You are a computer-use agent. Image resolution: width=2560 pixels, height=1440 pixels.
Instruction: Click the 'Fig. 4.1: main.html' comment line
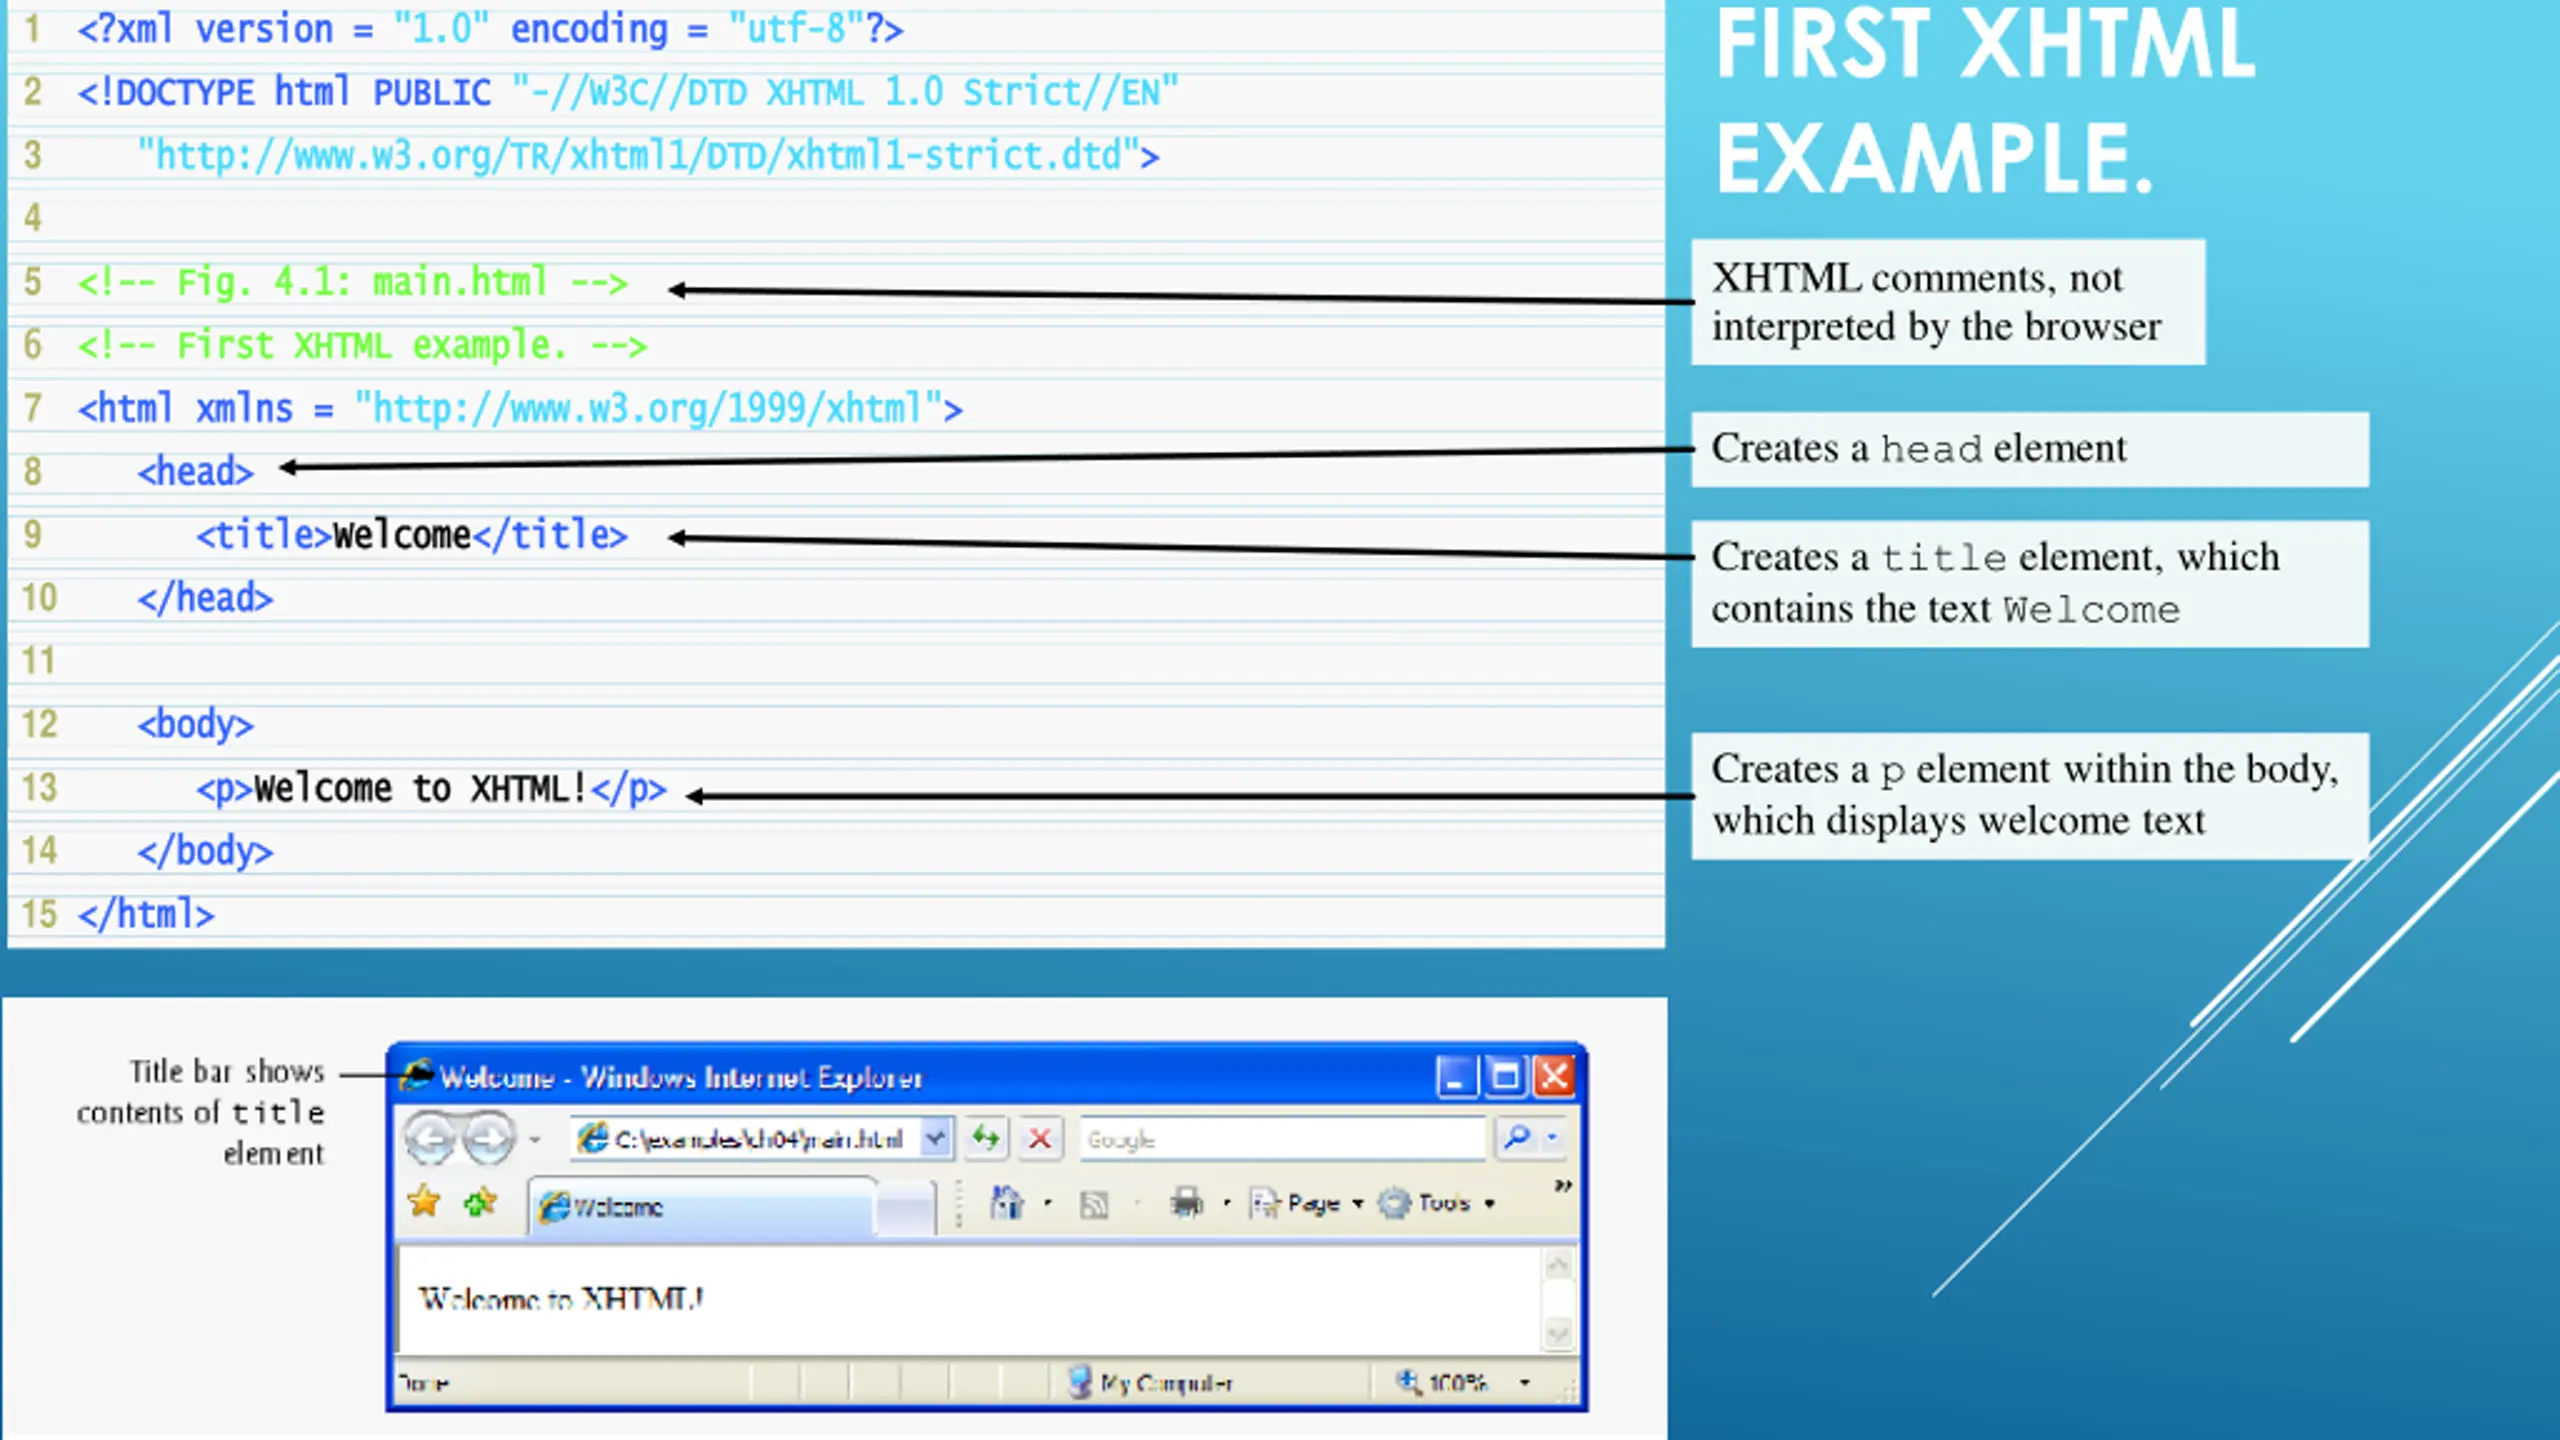(353, 282)
